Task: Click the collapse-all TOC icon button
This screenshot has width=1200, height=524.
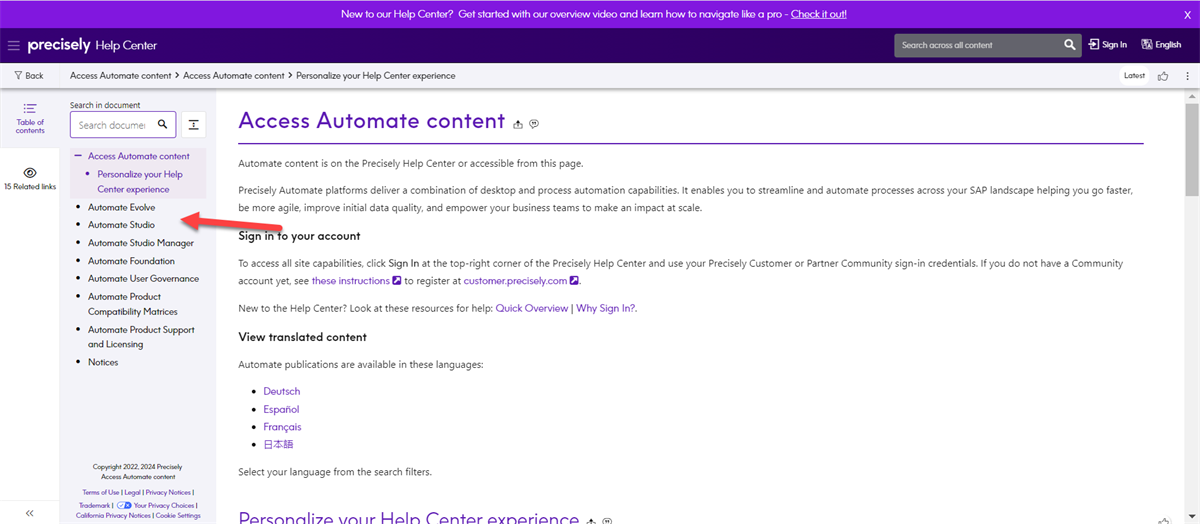Action: [194, 125]
